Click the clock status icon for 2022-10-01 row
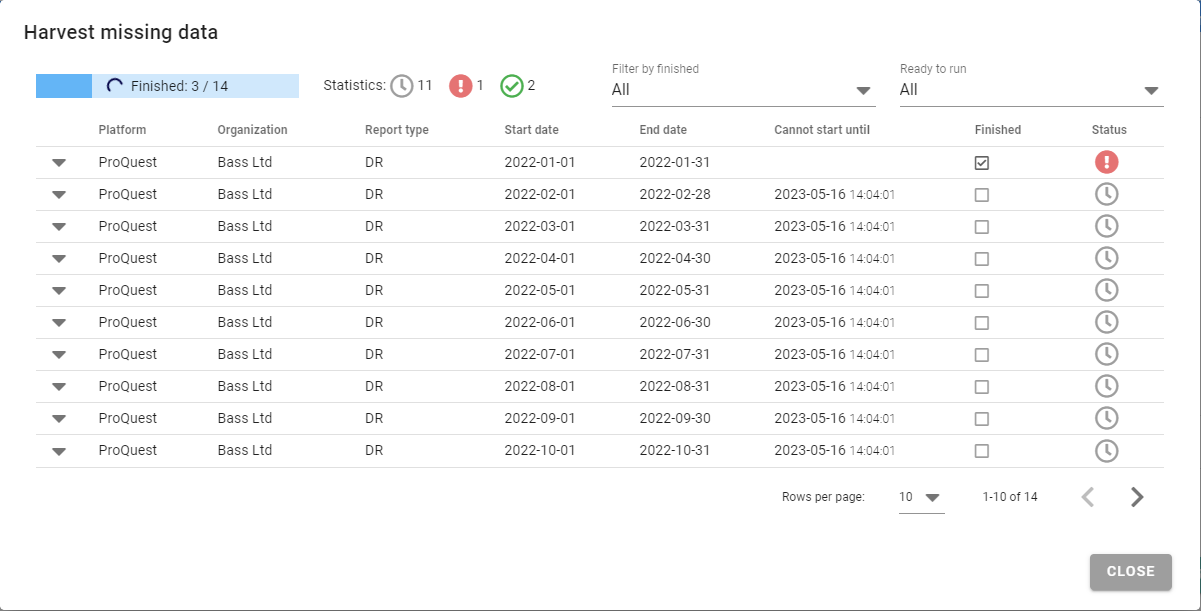The height and width of the screenshot is (611, 1201). 1106,450
